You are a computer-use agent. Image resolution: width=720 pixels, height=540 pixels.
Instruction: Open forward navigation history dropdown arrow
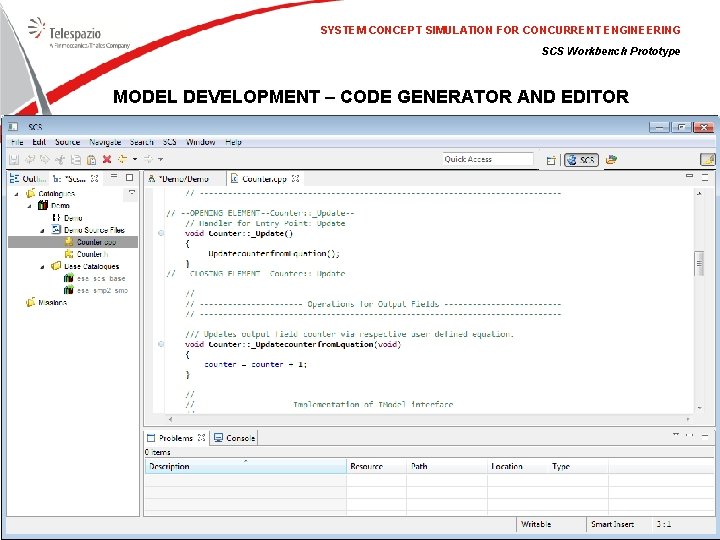click(161, 159)
